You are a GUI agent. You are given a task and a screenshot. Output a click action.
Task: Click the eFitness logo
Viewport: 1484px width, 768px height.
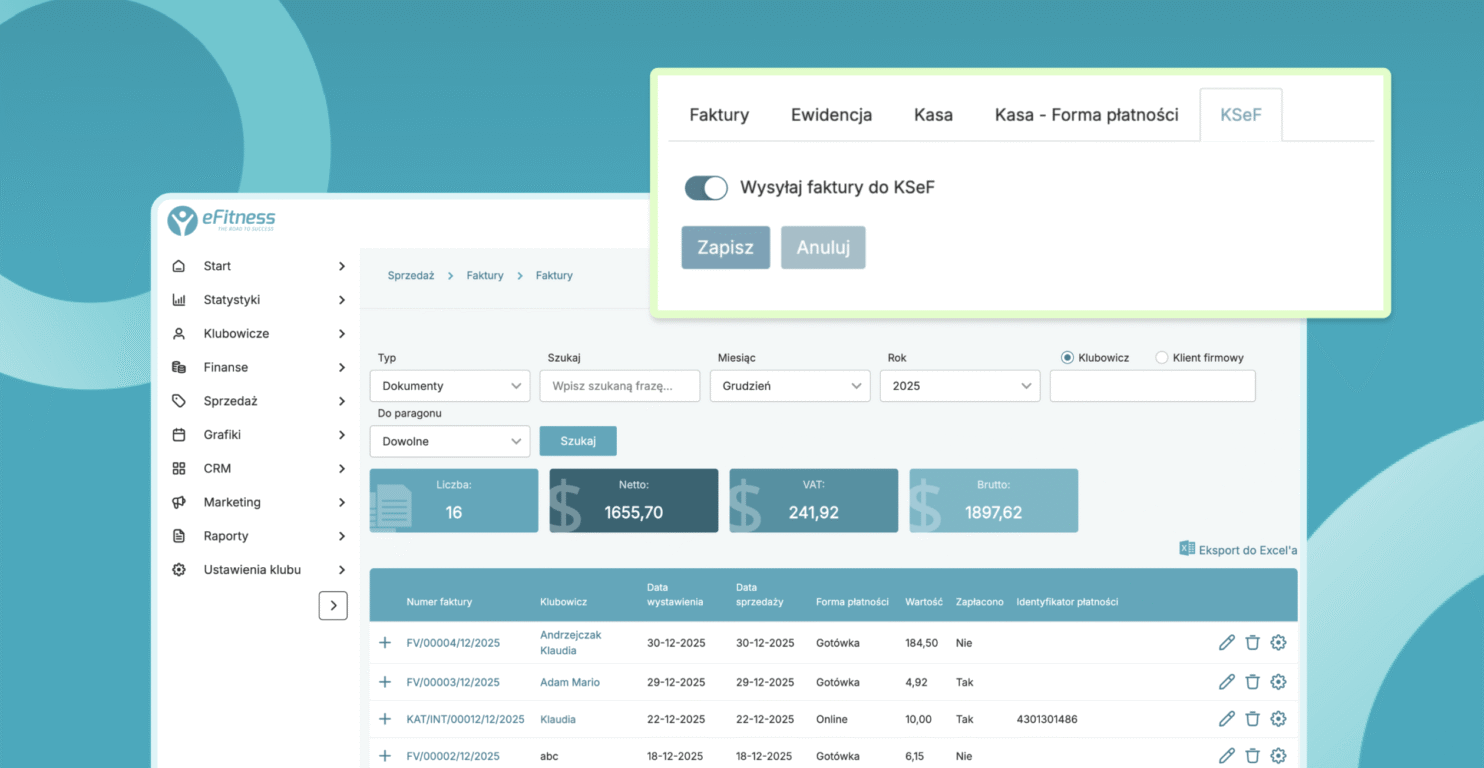pyautogui.click(x=221, y=220)
